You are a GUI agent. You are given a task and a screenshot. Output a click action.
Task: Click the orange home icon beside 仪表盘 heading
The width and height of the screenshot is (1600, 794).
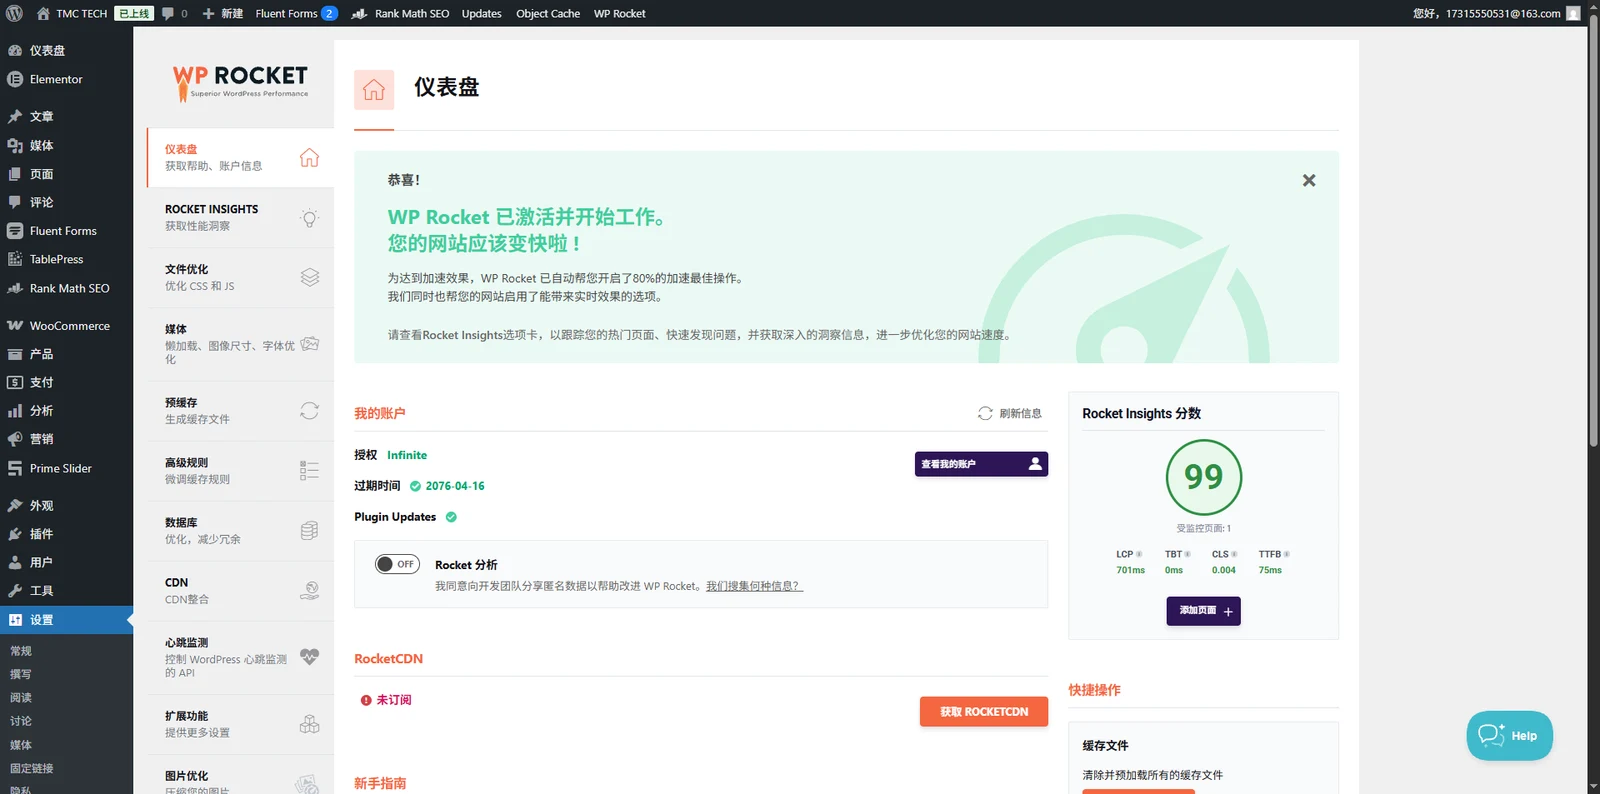coord(374,90)
